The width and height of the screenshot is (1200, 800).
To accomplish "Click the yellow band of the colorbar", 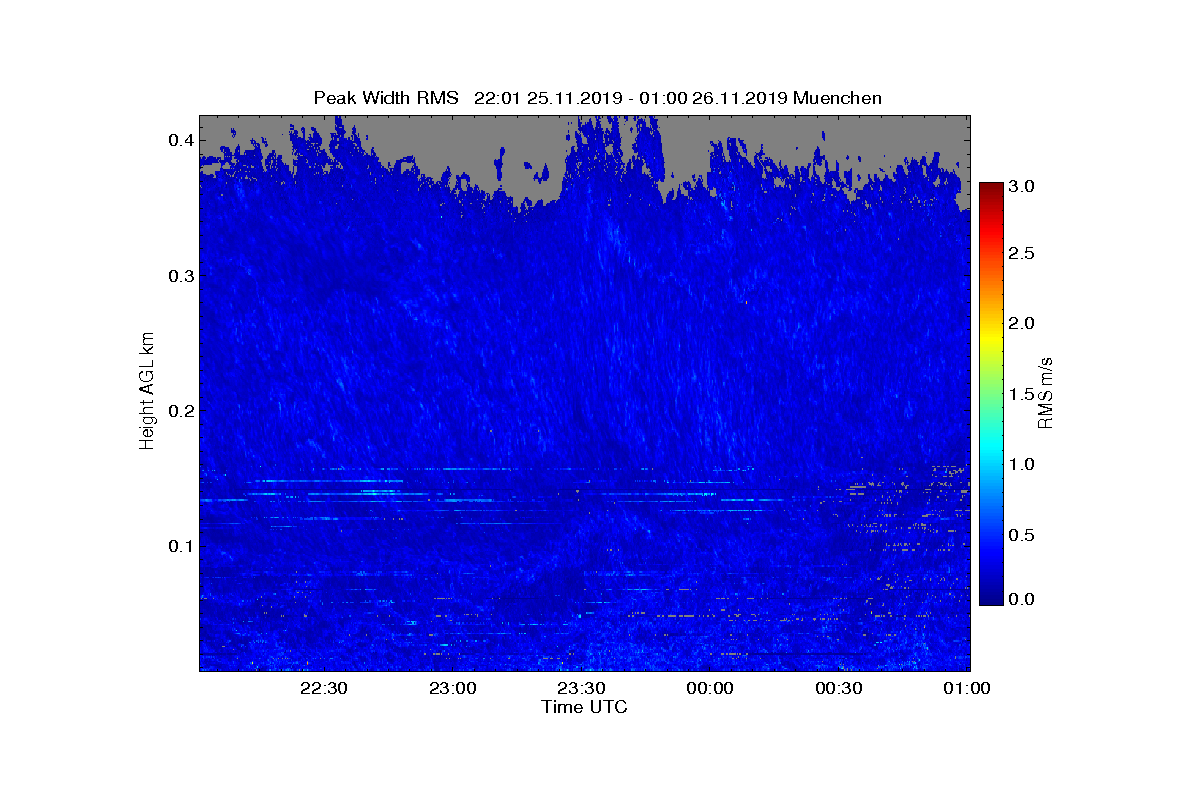I will [x=991, y=340].
